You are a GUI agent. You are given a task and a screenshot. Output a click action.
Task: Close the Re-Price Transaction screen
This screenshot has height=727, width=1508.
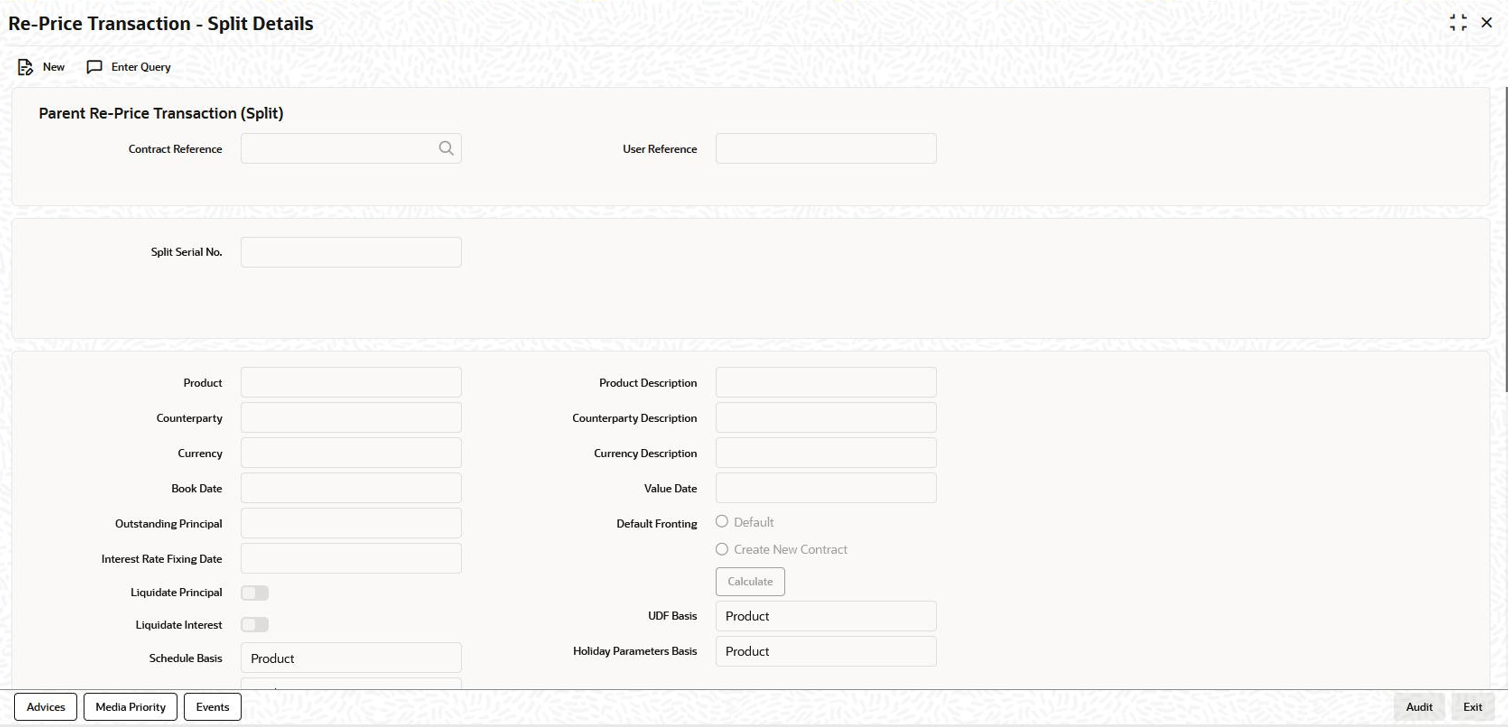1486,23
